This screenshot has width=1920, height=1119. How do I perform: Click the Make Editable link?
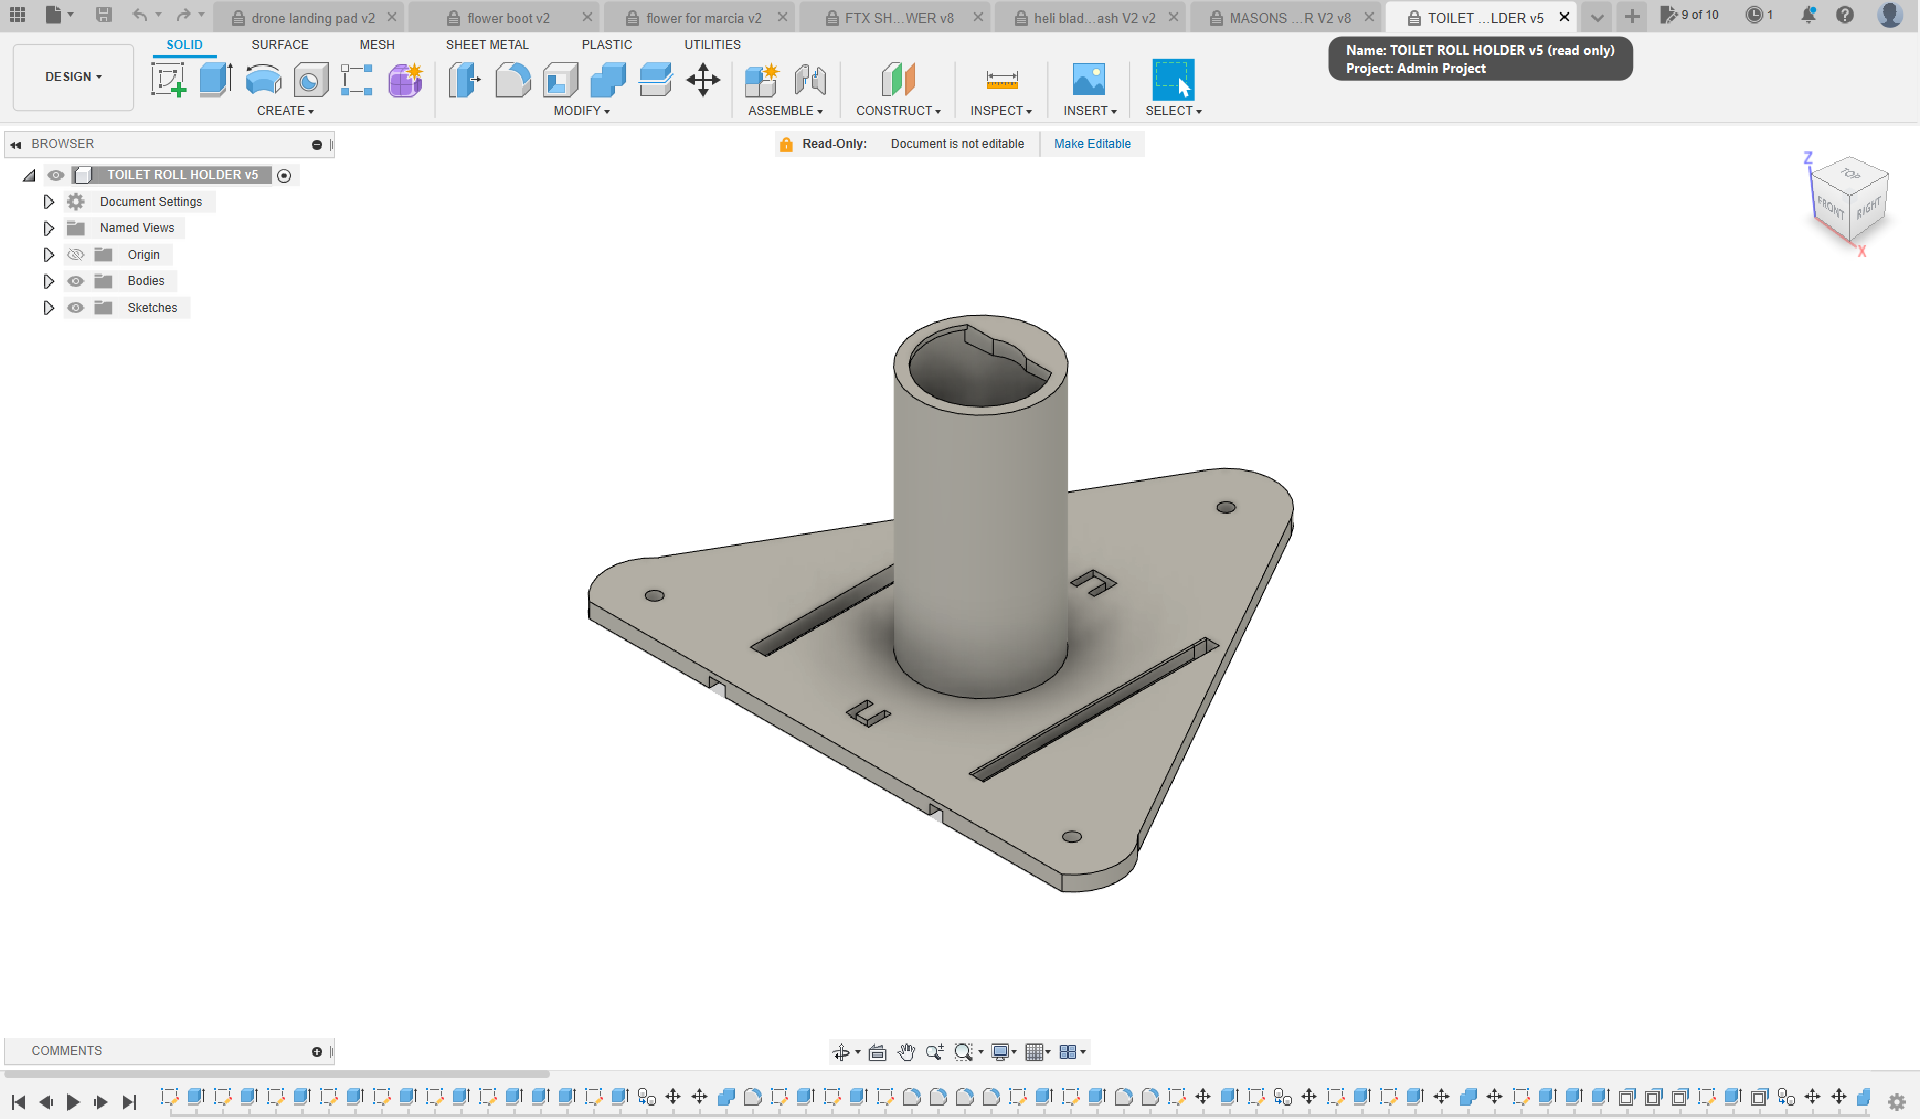click(1092, 144)
